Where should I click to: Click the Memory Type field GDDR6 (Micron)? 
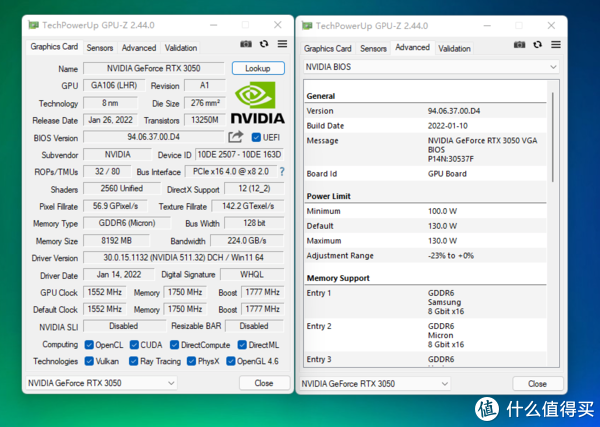pos(127,223)
